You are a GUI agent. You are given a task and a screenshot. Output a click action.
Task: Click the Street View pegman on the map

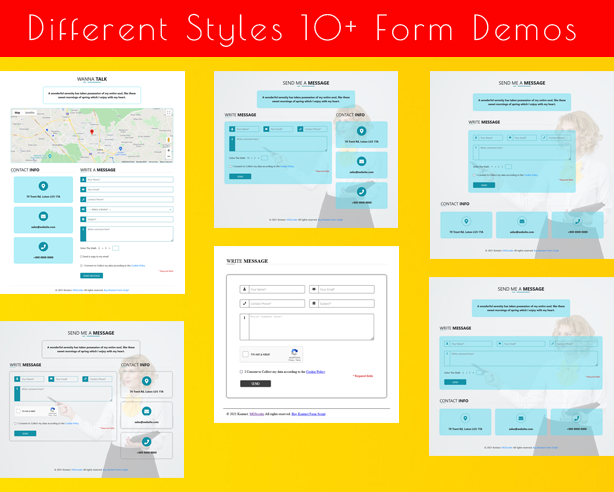pos(170,138)
